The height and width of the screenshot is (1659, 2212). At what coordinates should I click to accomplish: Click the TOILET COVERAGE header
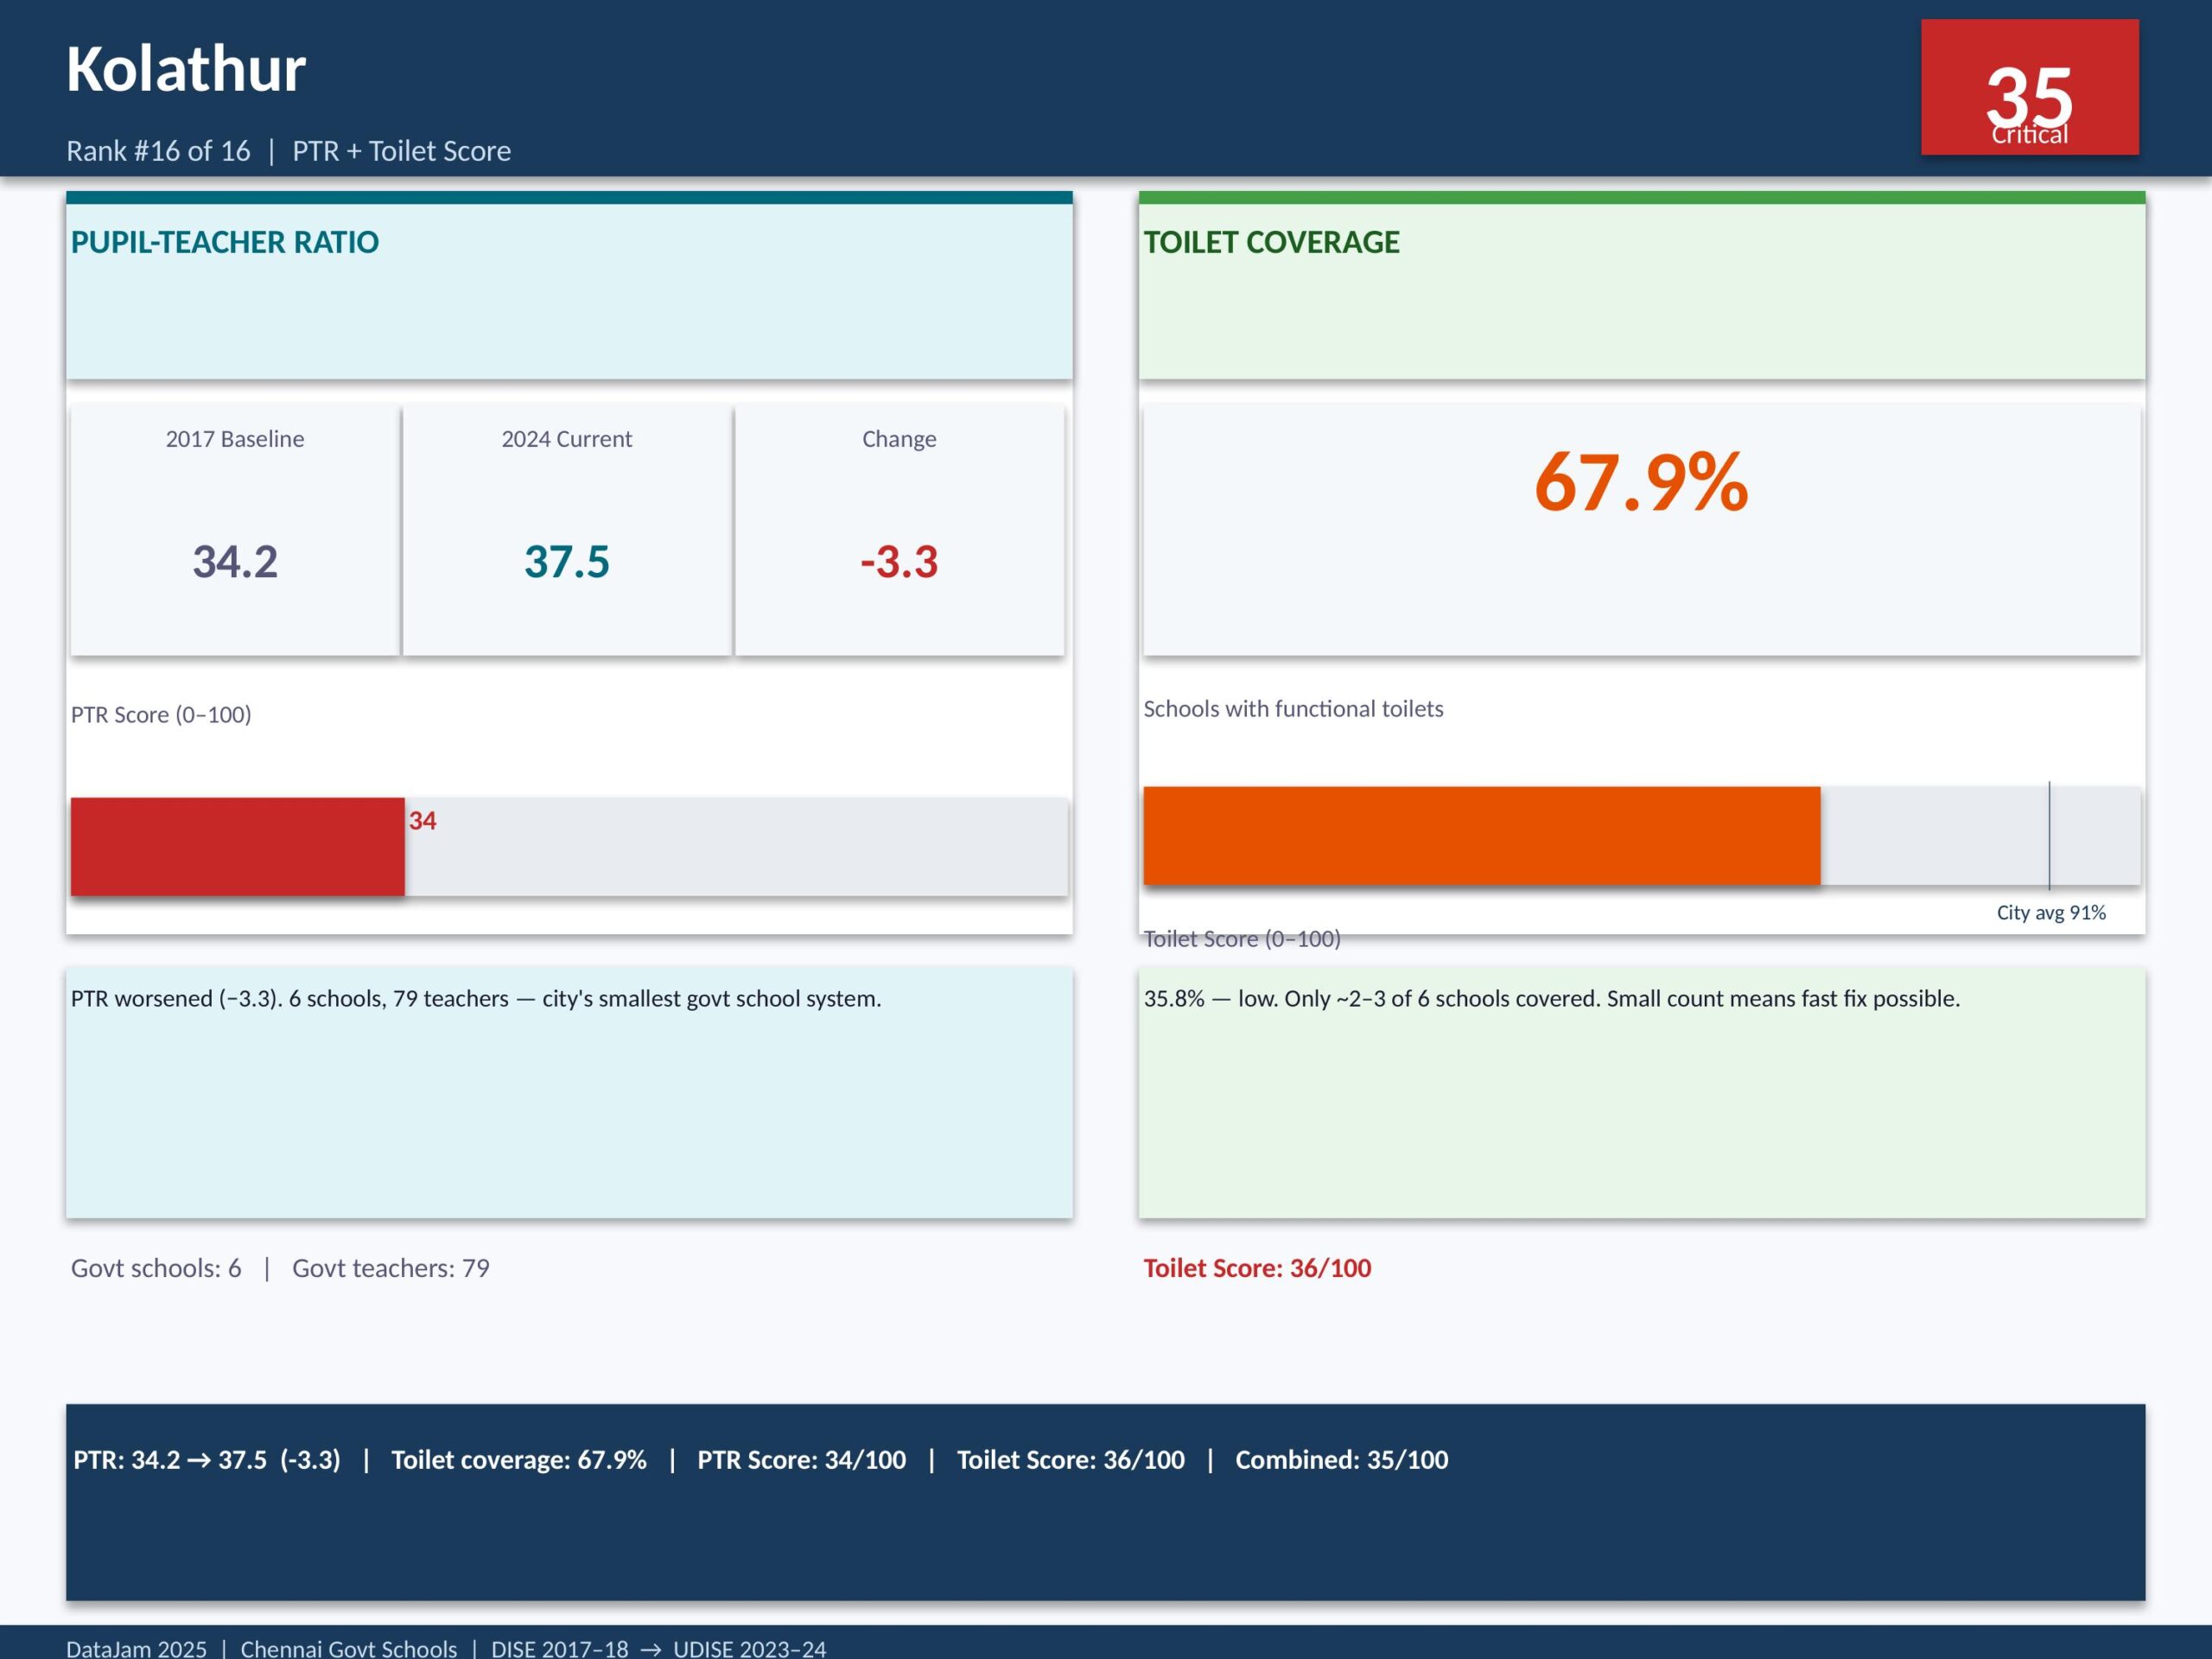coord(1271,242)
